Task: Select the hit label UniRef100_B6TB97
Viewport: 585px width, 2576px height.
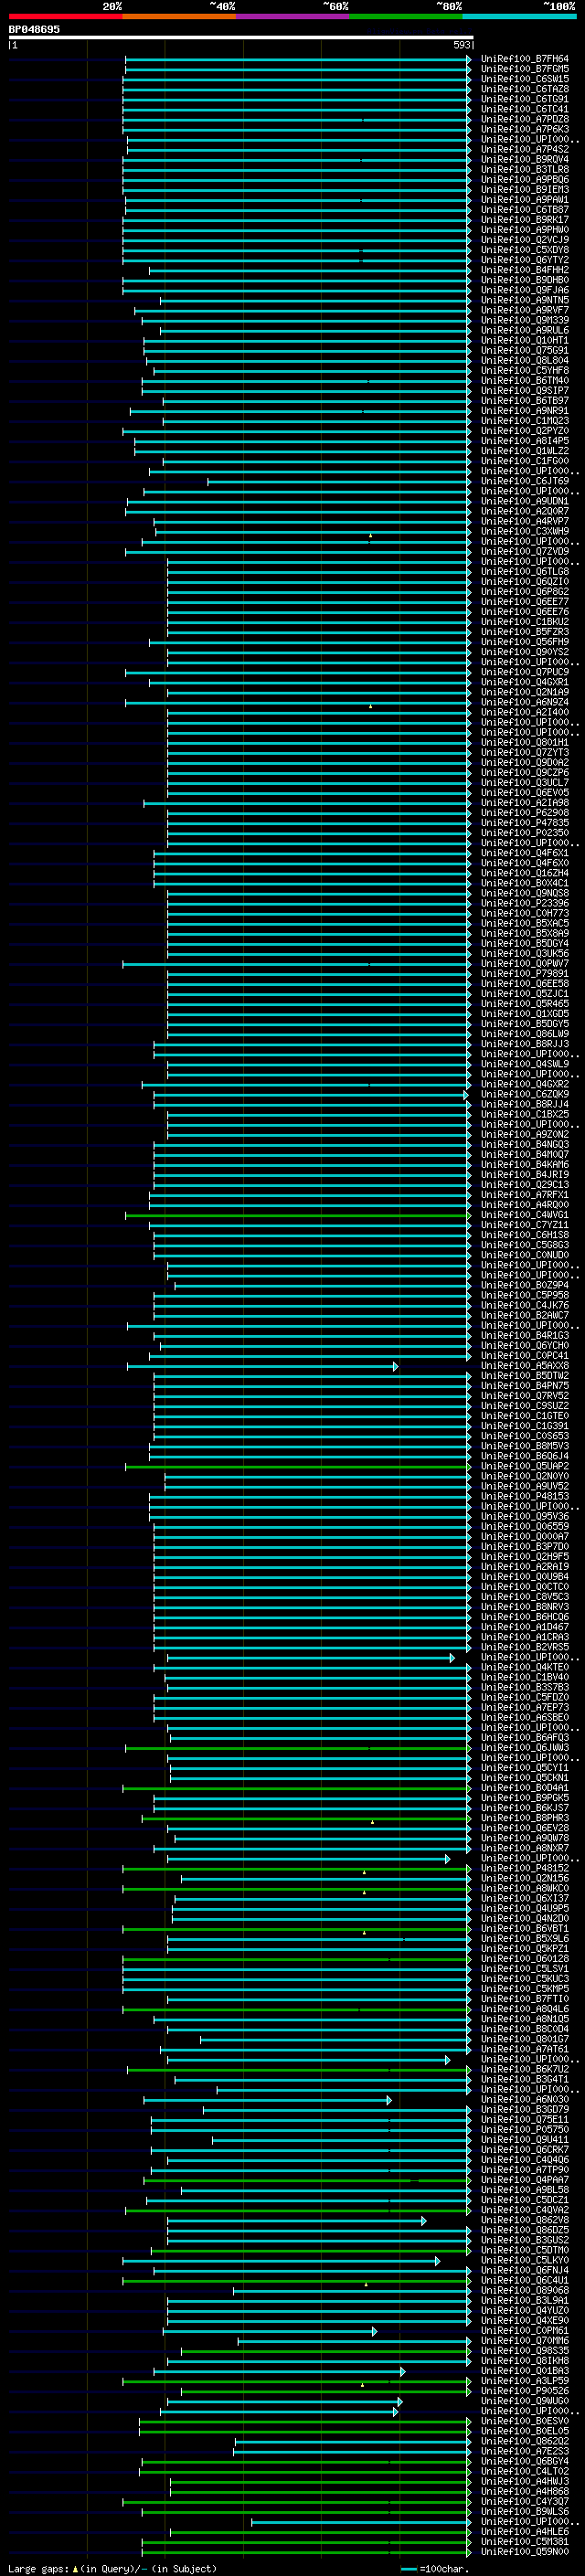Action: (525, 400)
